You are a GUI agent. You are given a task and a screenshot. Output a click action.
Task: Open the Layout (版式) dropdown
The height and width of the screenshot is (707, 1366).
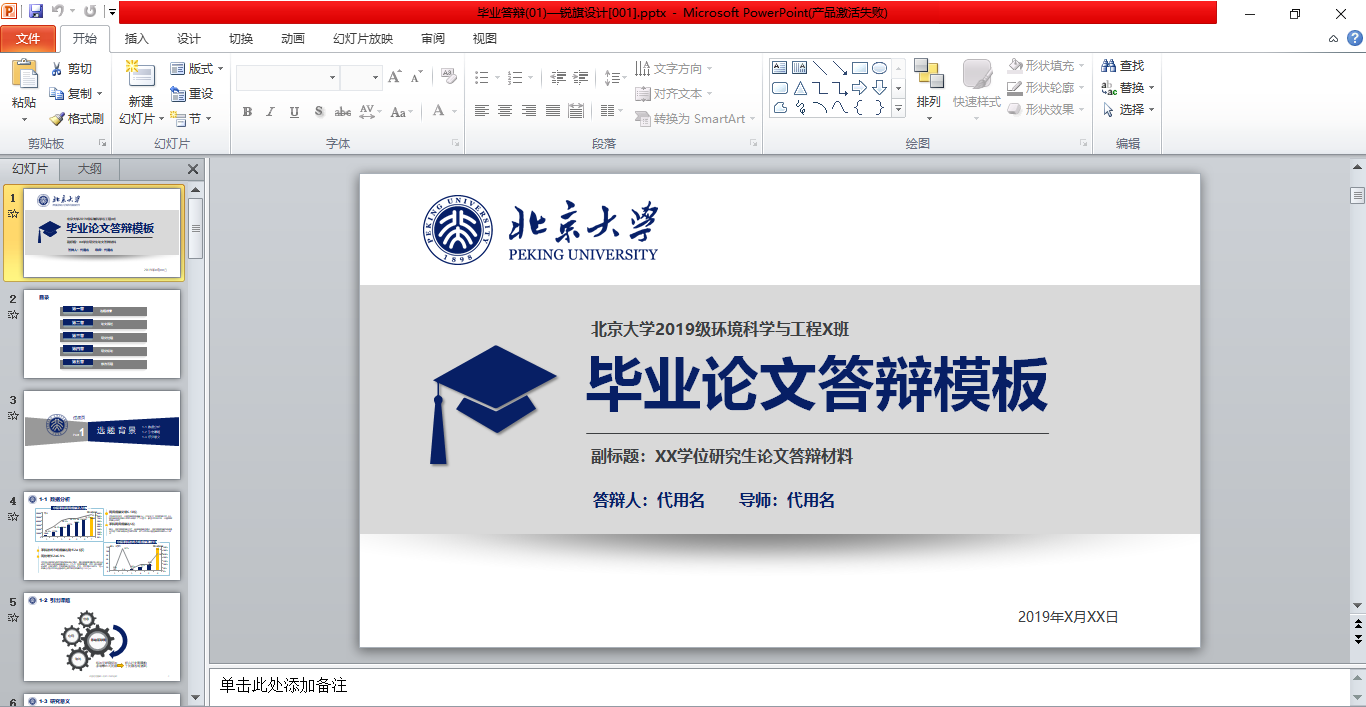pos(197,69)
